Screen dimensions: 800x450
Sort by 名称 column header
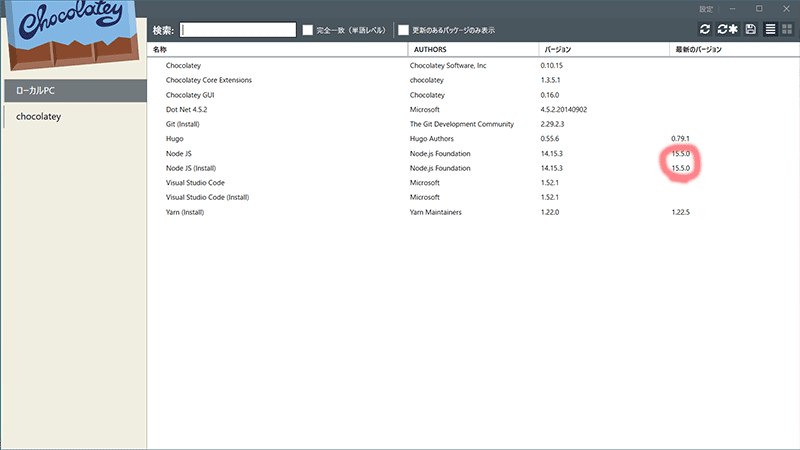coord(278,49)
